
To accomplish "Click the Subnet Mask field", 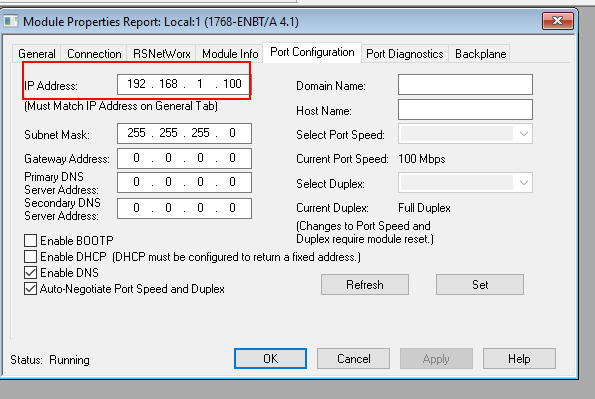I will pyautogui.click(x=184, y=133).
